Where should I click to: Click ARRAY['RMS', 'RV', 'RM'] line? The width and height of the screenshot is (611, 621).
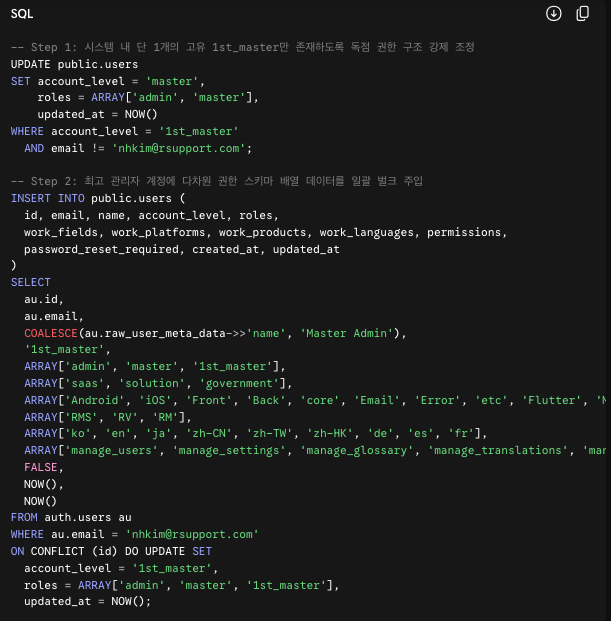[108, 417]
